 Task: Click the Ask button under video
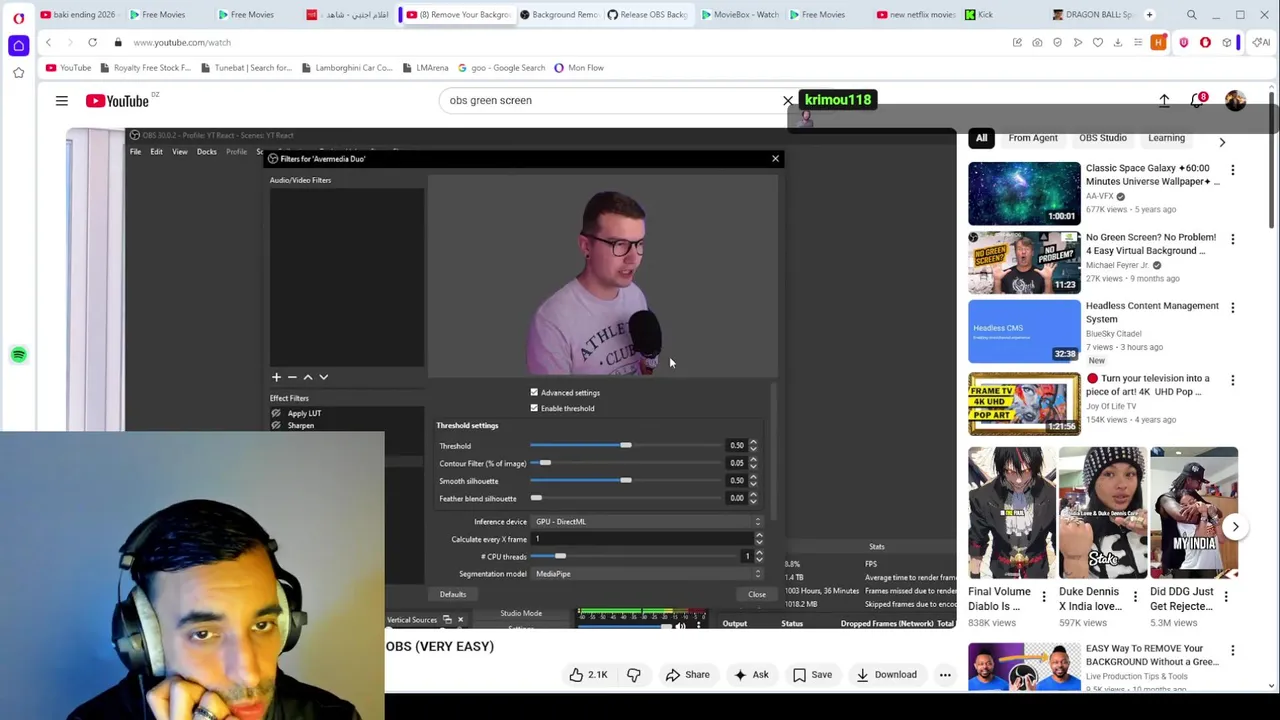pyautogui.click(x=750, y=675)
